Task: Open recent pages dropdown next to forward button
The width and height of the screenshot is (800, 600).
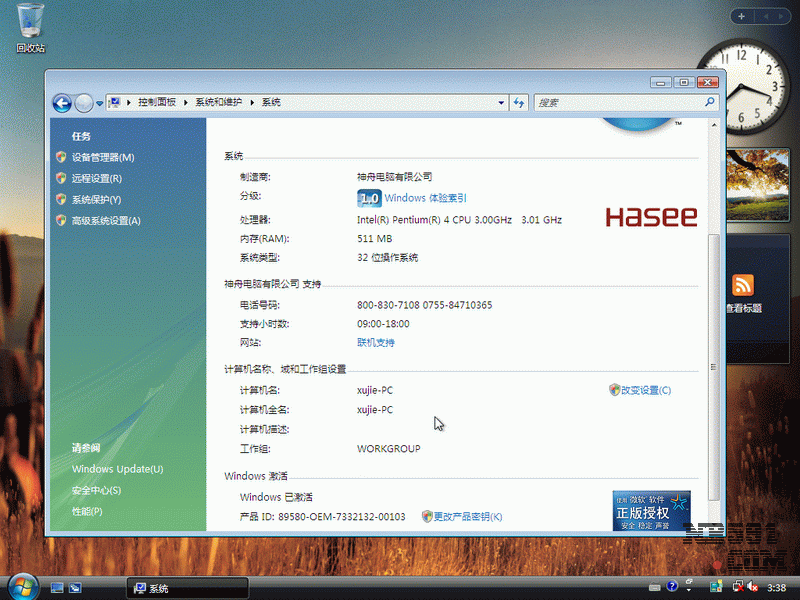Action: (98, 102)
